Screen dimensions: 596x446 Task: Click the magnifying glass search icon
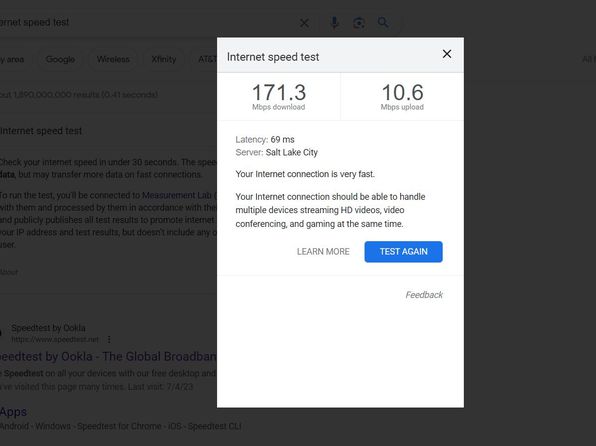tap(383, 22)
